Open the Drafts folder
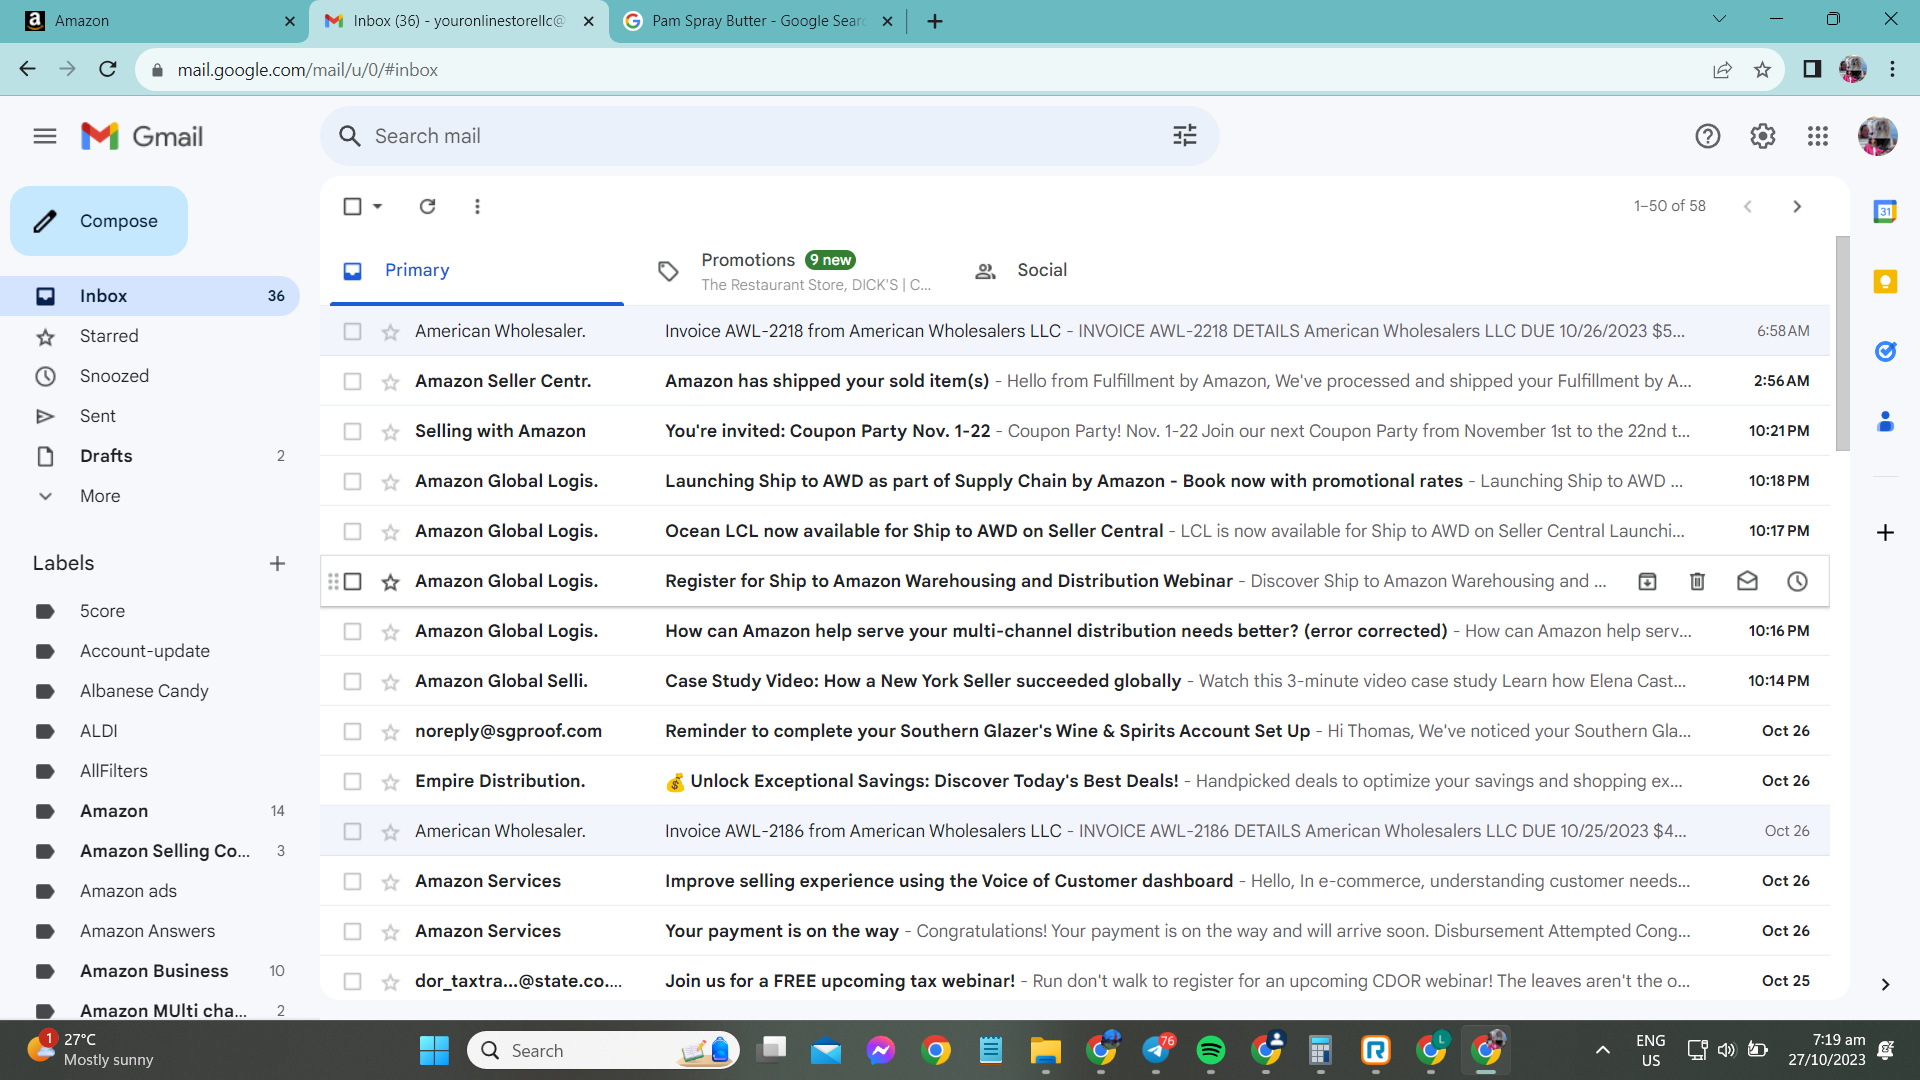1920x1080 pixels. point(150,456)
